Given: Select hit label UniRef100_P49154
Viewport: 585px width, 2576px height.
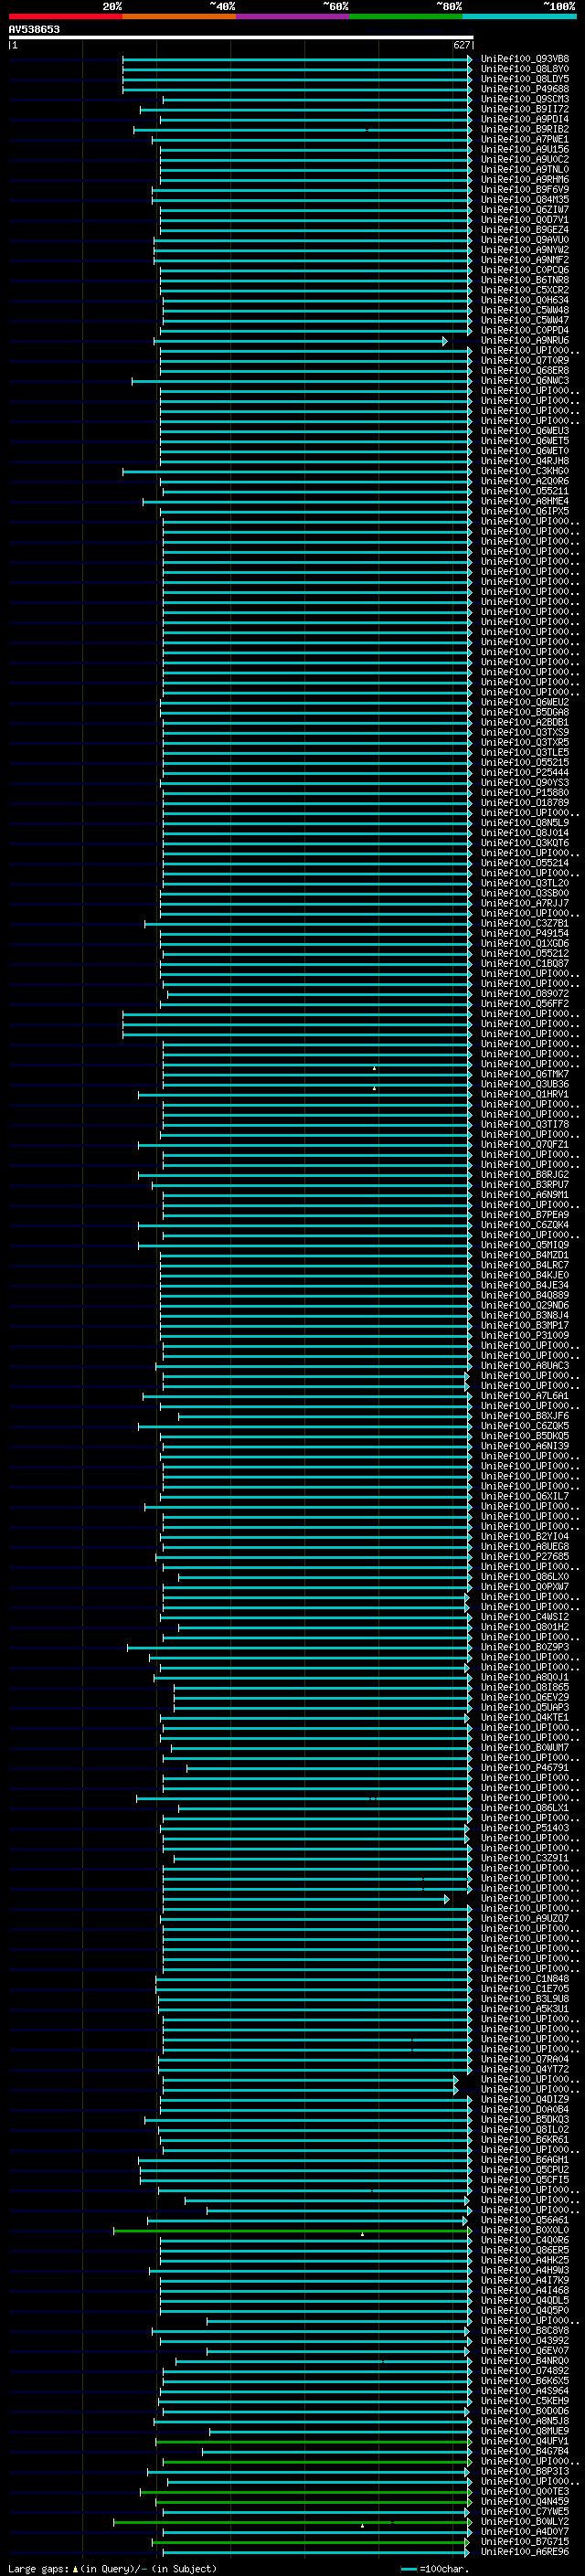Looking at the screenshot, I should [x=525, y=933].
